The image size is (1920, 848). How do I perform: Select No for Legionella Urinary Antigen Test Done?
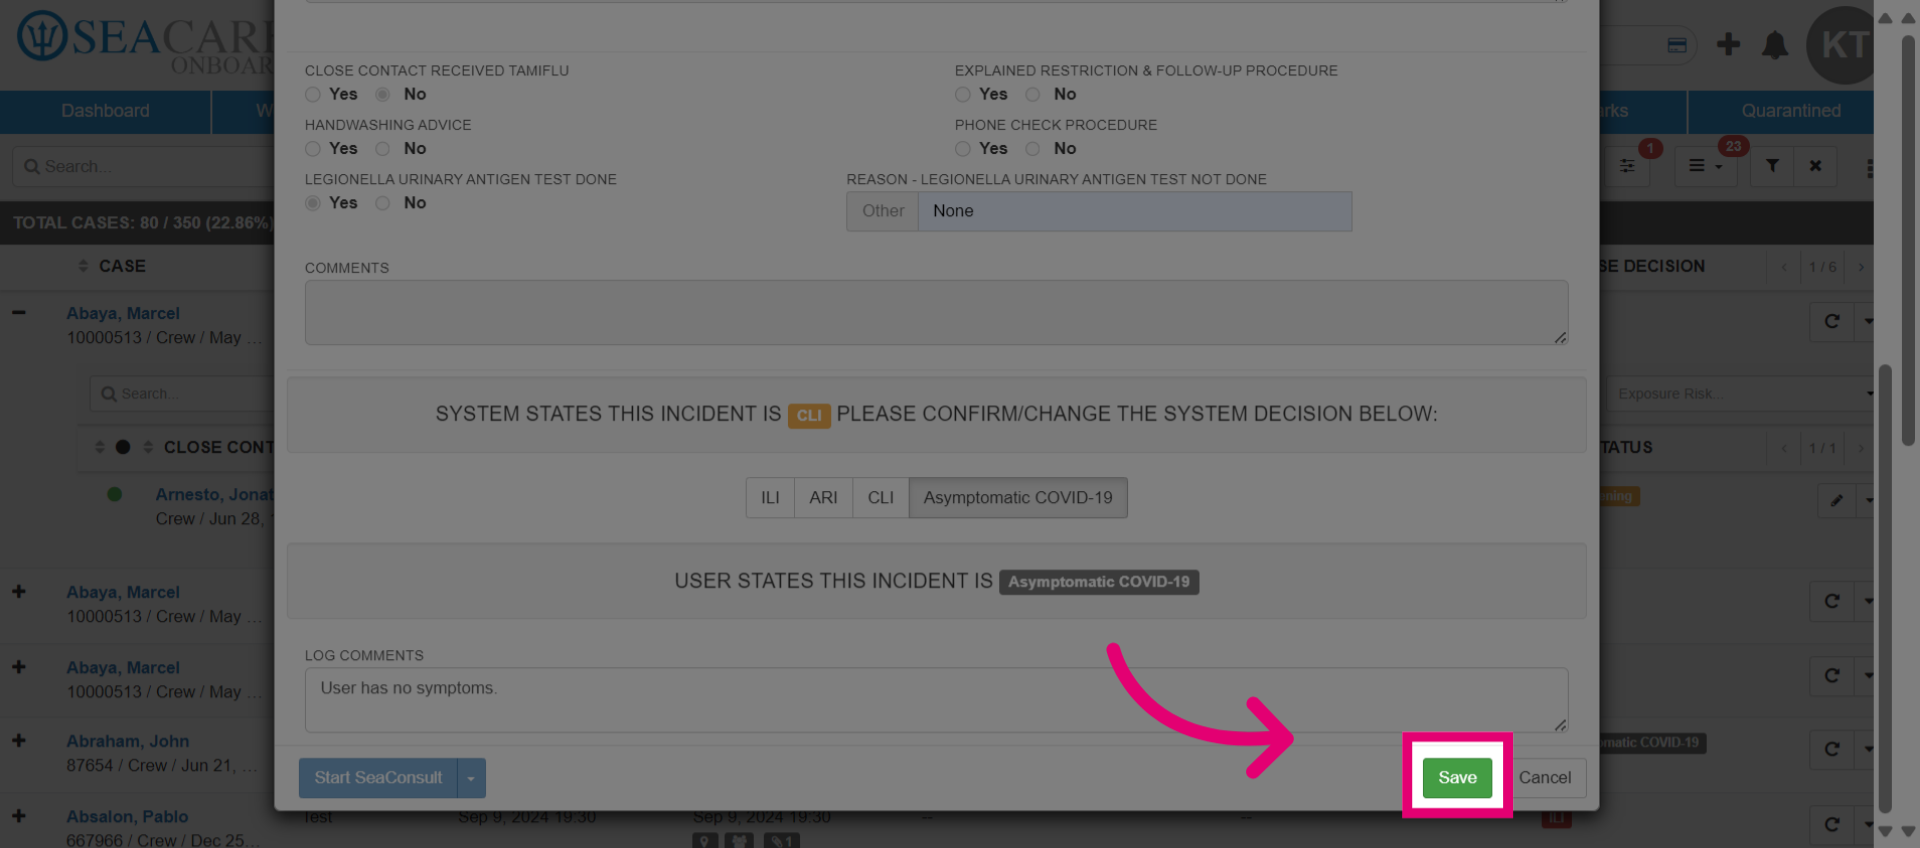(x=383, y=203)
